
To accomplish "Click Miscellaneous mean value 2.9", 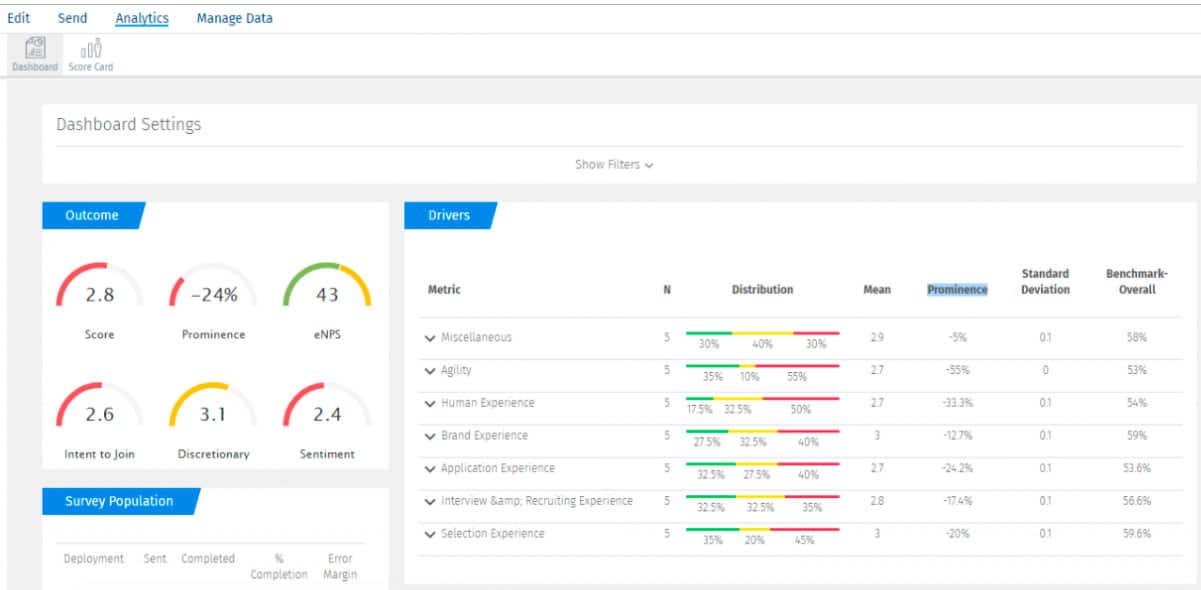I will click(877, 338).
